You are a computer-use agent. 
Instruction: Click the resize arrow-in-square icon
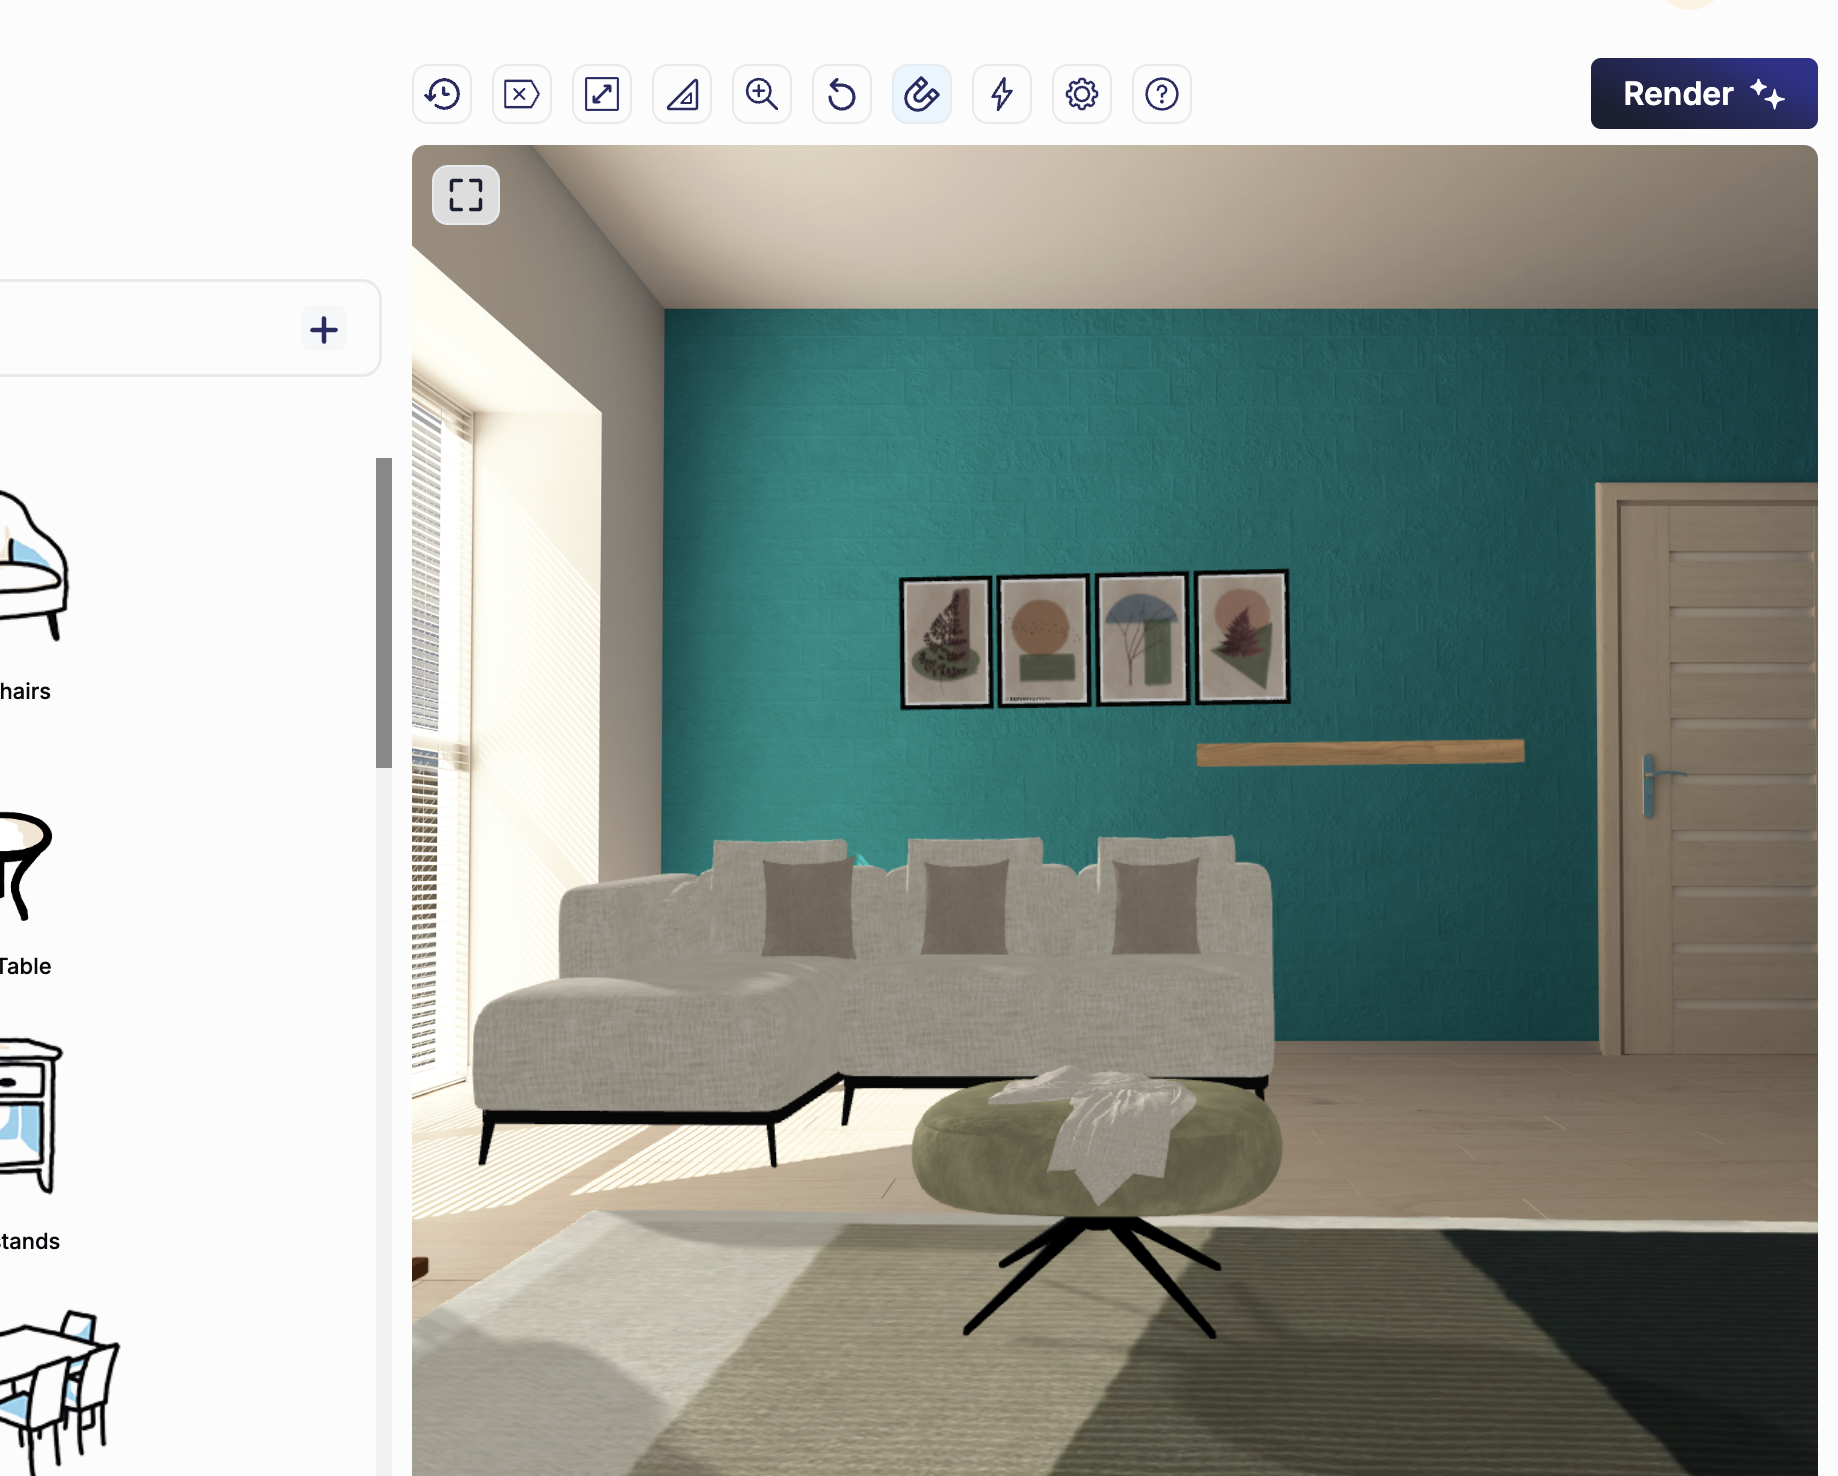click(602, 94)
